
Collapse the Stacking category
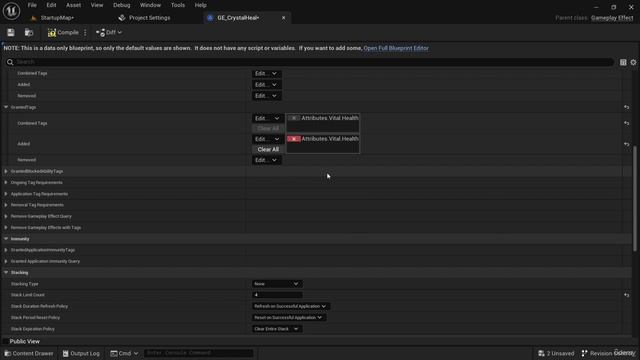click(x=6, y=272)
